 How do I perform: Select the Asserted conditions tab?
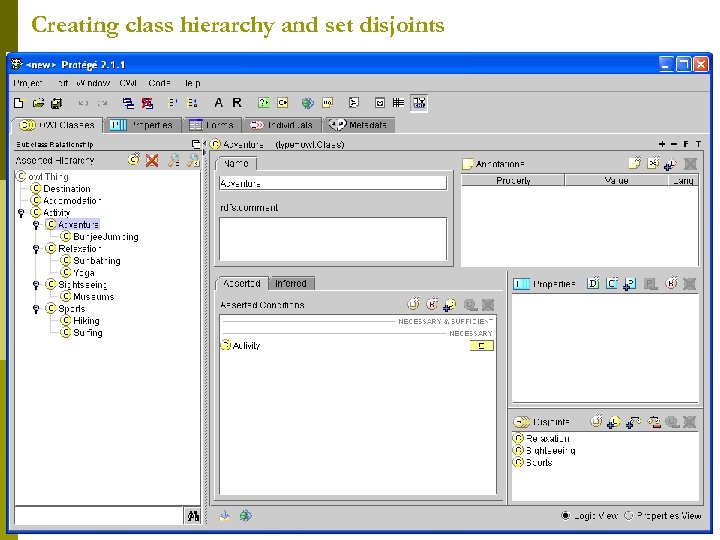pyautogui.click(x=242, y=284)
